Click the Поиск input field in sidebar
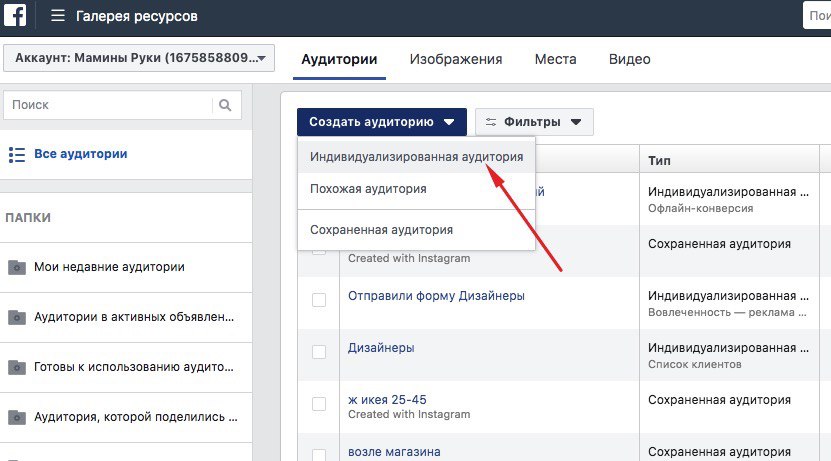831x461 pixels. click(108, 105)
